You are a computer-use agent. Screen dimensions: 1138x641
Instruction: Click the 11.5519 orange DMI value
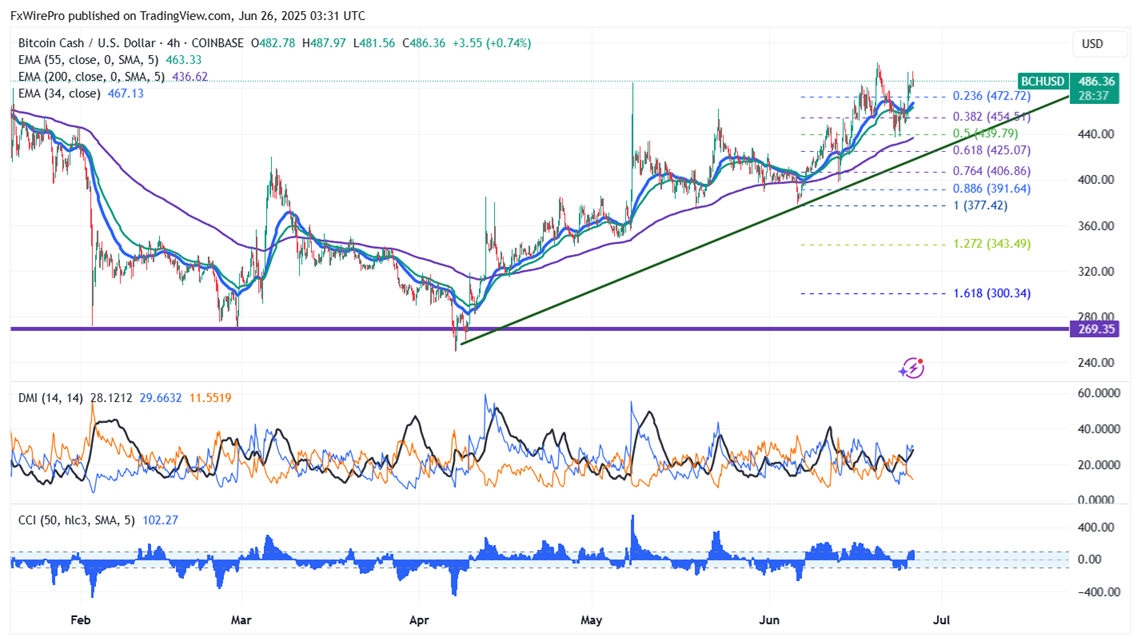pyautogui.click(x=210, y=398)
